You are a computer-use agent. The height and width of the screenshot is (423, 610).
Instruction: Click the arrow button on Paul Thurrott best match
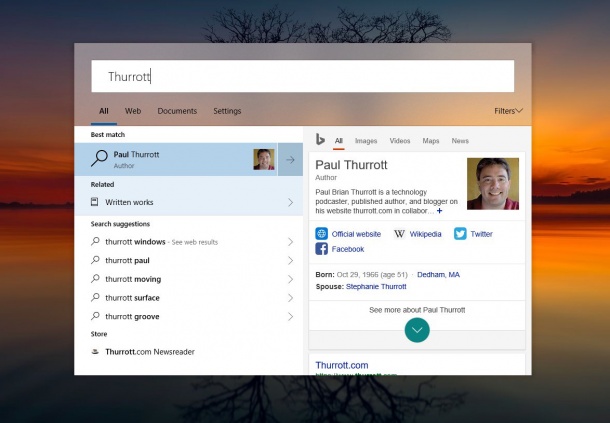click(290, 160)
